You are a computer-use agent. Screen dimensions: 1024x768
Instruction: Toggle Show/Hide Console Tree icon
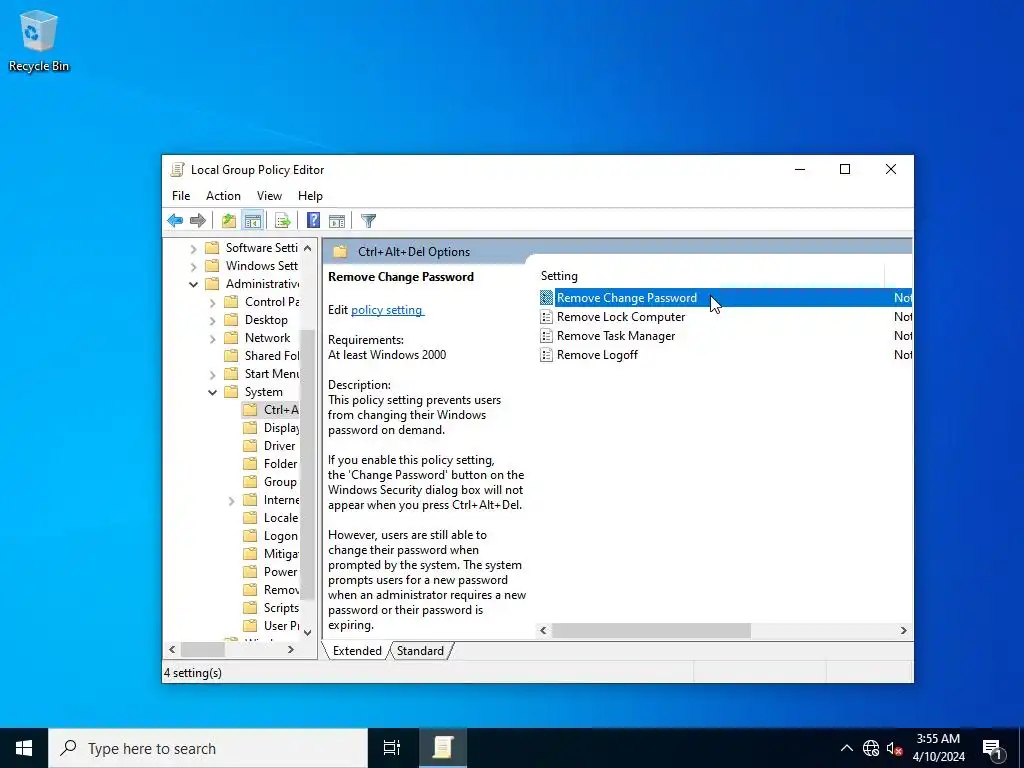tap(252, 221)
